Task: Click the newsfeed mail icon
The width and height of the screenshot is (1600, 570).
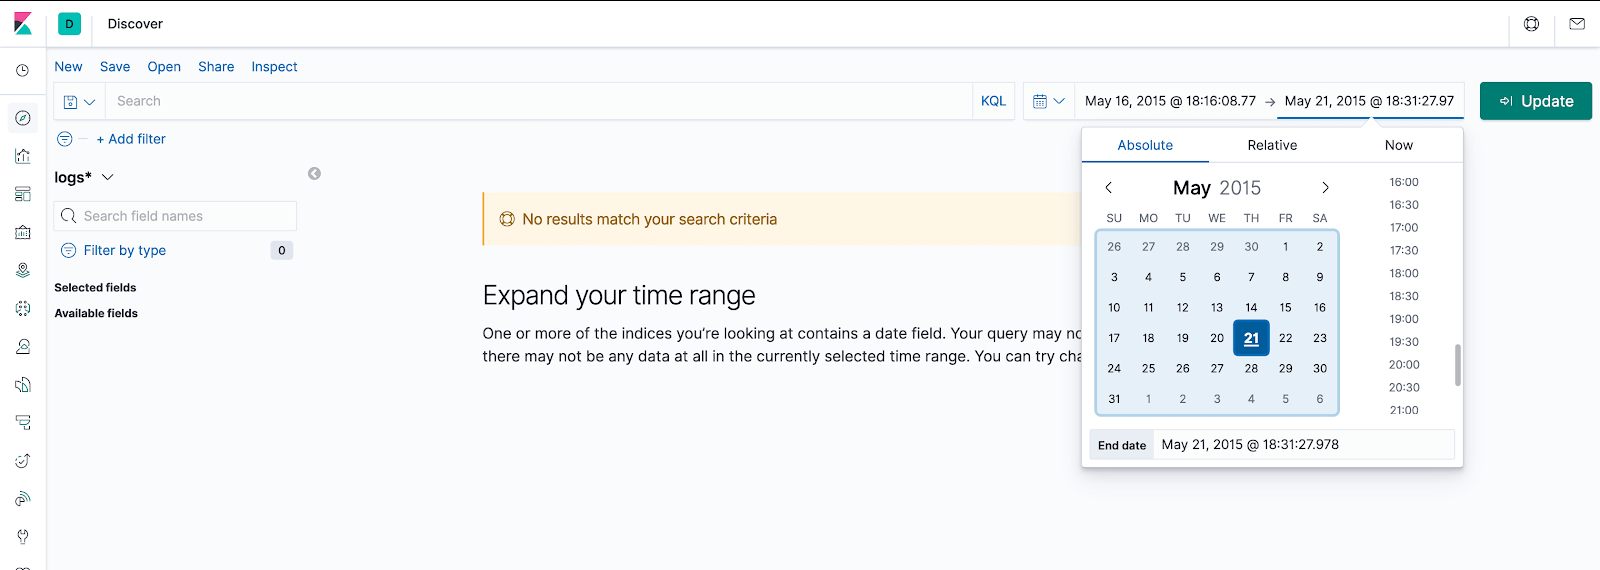Action: click(1577, 24)
